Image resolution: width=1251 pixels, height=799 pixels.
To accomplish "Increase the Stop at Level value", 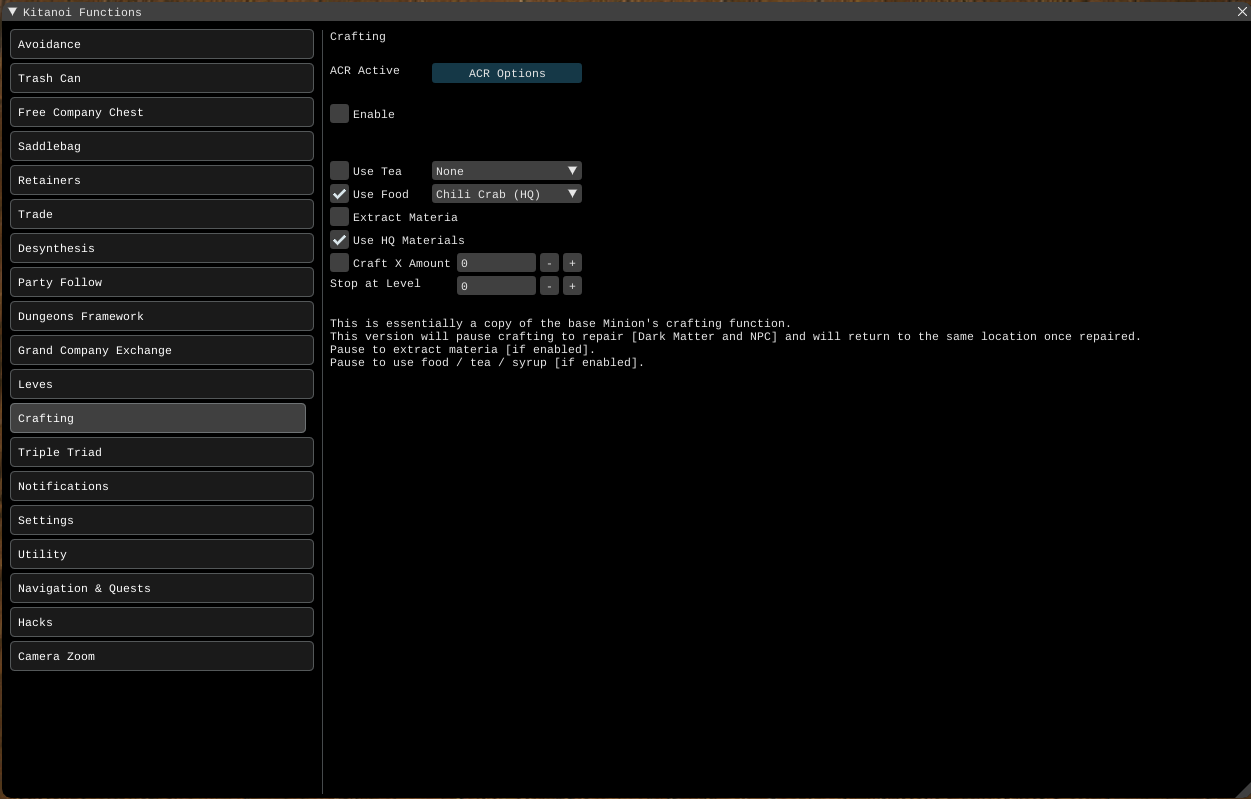I will (572, 286).
